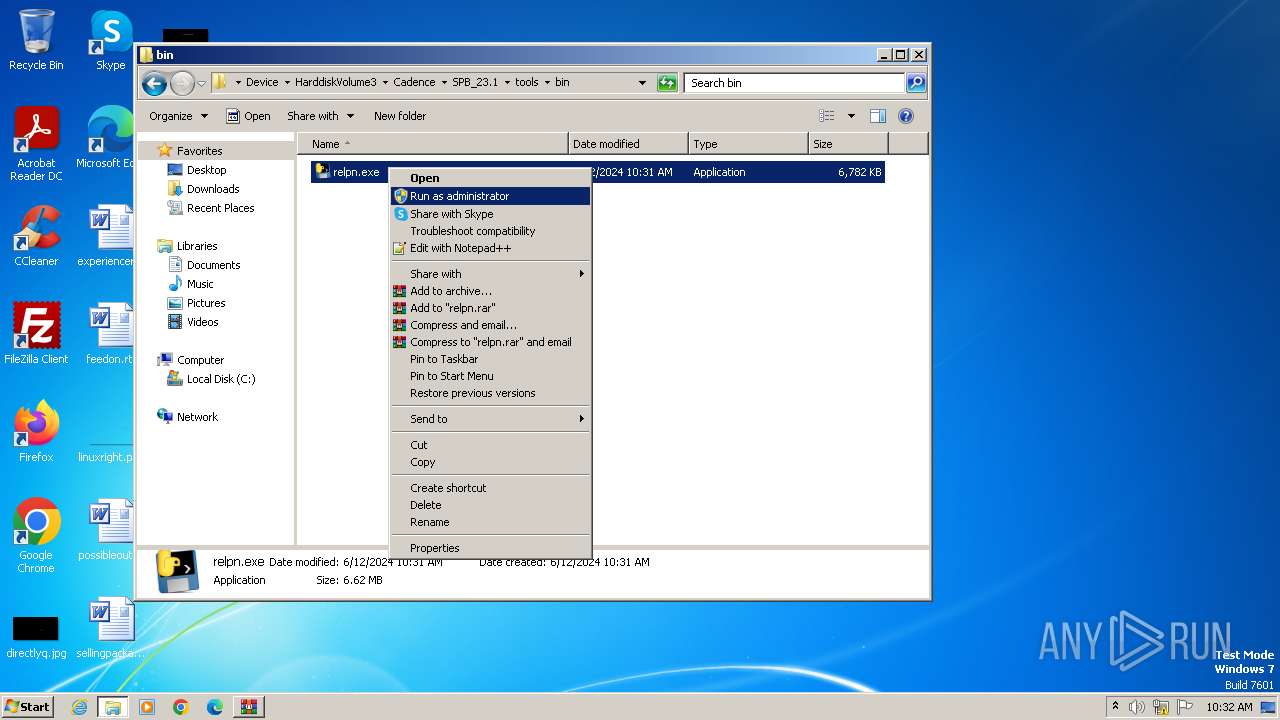Open address bar history dropdown arrow
Screen dimensions: 1280x720
point(642,83)
